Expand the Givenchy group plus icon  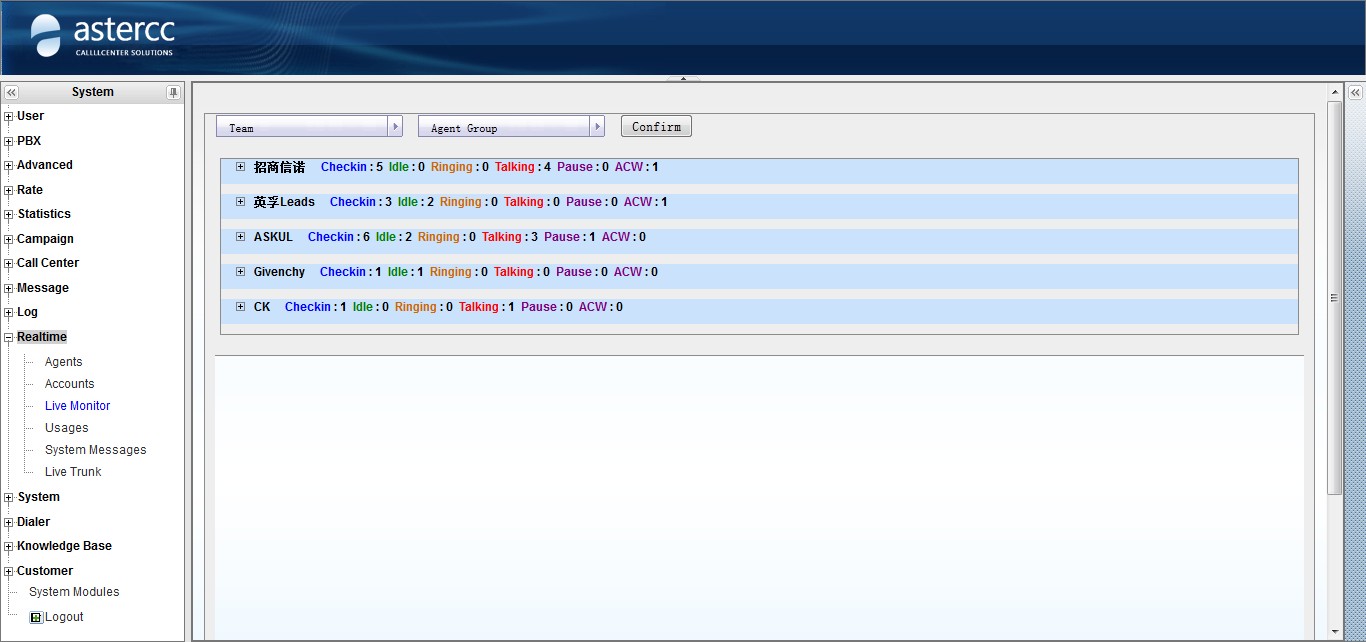[240, 272]
